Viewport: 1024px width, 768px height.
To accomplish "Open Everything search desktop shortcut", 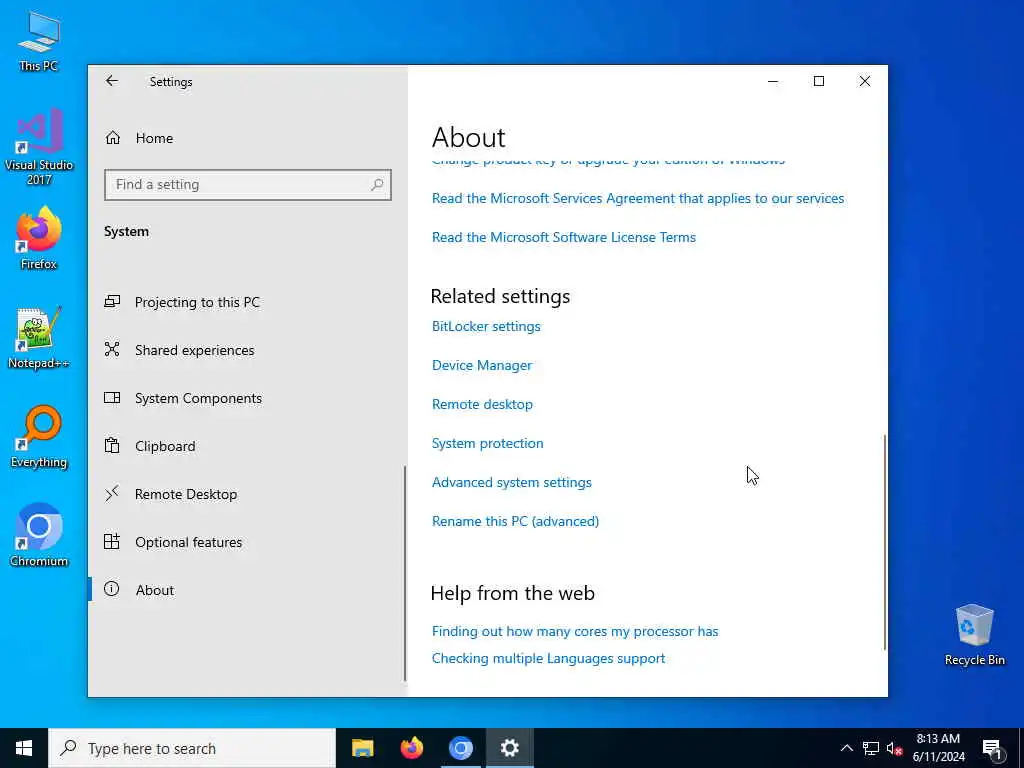I will [x=39, y=437].
